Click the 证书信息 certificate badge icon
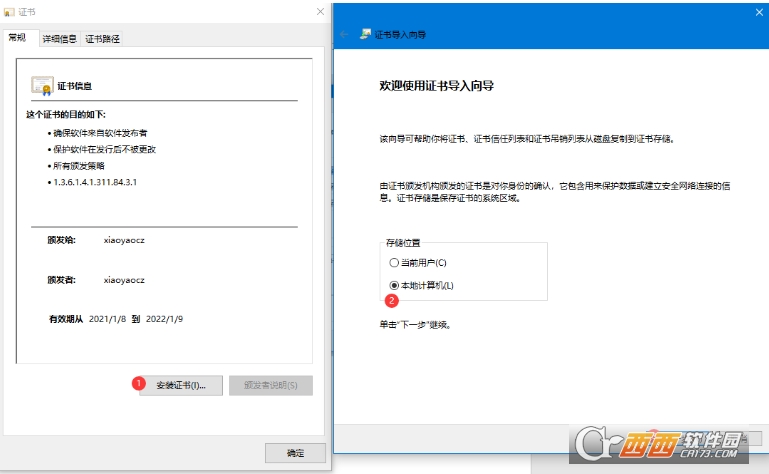769x474 pixels. 42,85
